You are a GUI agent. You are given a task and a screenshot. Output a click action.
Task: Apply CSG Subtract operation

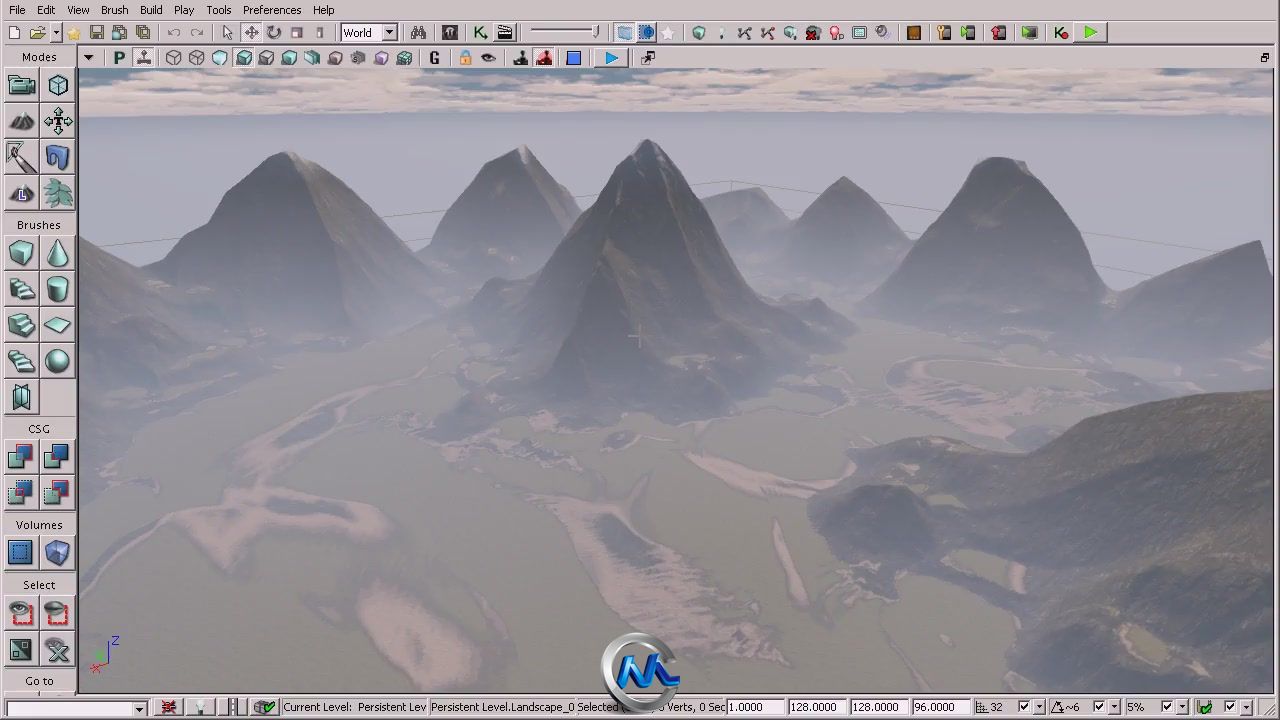point(58,458)
